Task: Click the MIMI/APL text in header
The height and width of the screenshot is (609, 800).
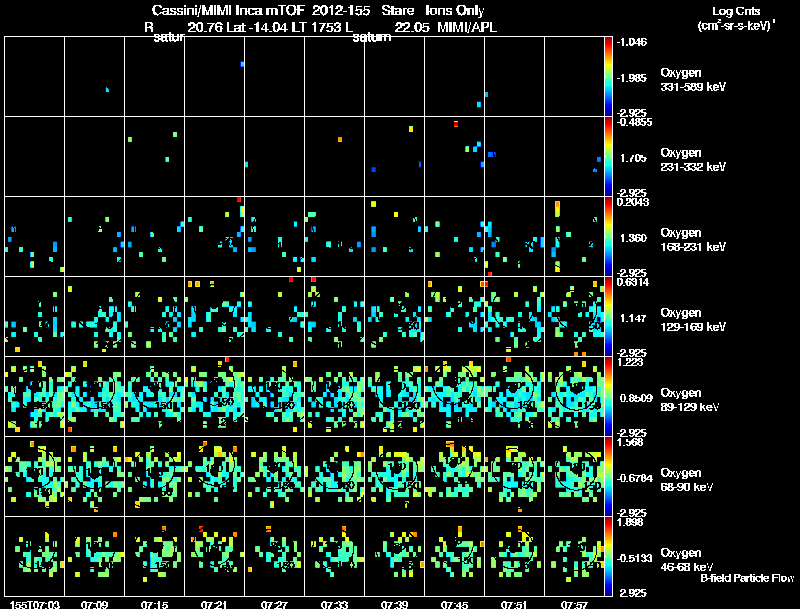Action: pyautogui.click(x=467, y=28)
